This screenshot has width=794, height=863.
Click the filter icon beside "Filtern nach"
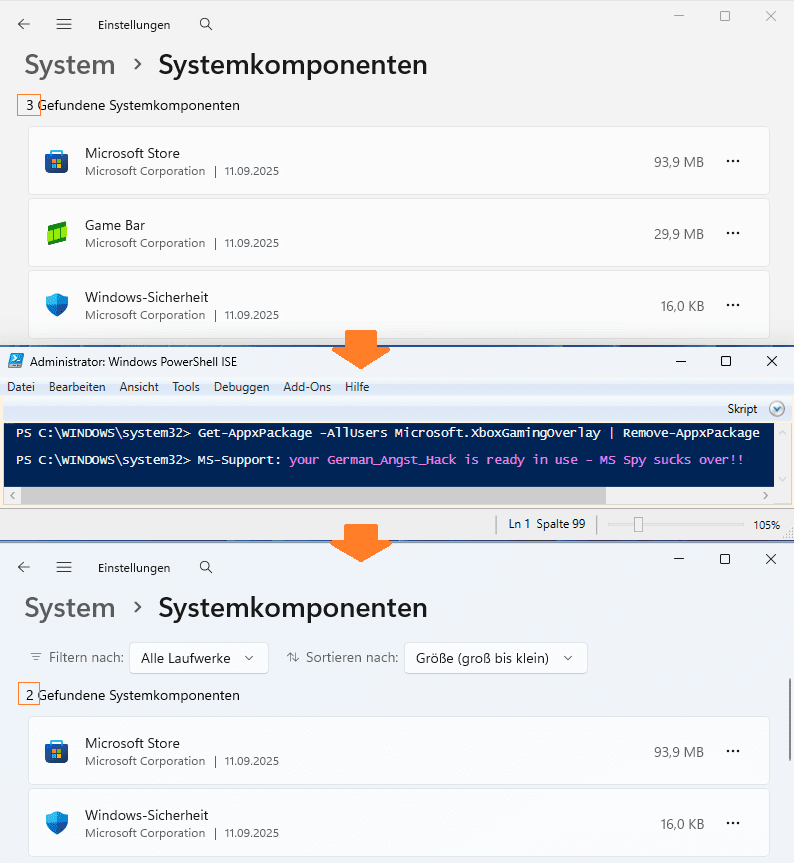pyautogui.click(x=36, y=657)
